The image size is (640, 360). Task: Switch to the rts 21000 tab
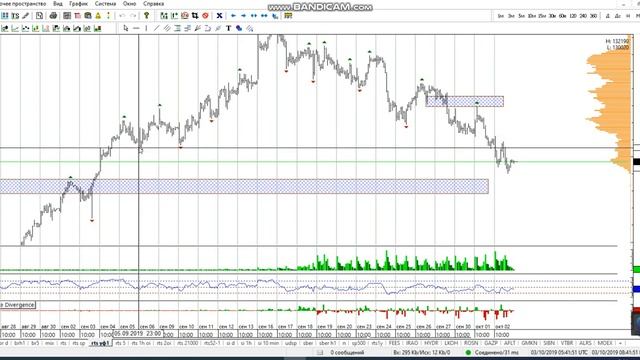point(187,343)
